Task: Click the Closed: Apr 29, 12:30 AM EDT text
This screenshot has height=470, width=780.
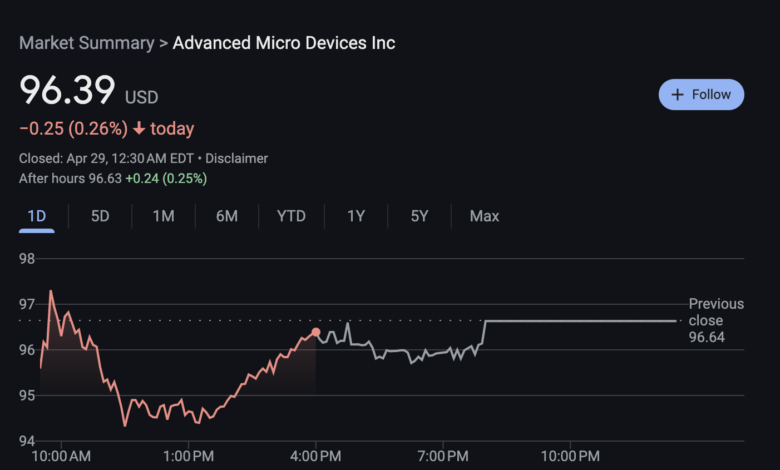Action: coord(106,159)
